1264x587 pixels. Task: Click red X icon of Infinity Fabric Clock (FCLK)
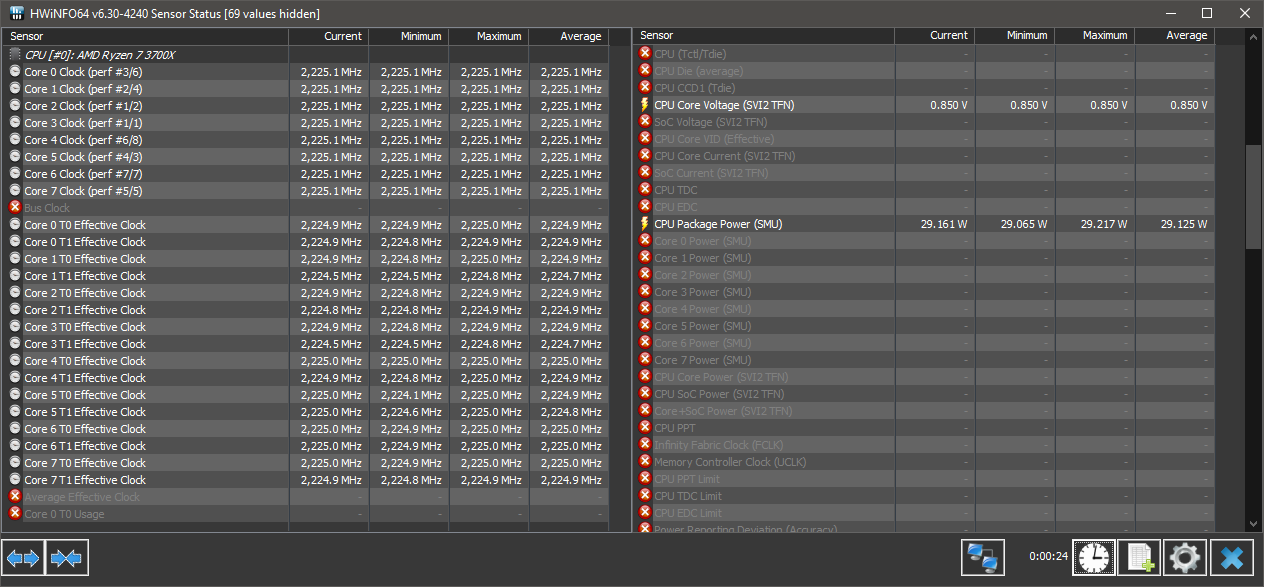pos(645,445)
